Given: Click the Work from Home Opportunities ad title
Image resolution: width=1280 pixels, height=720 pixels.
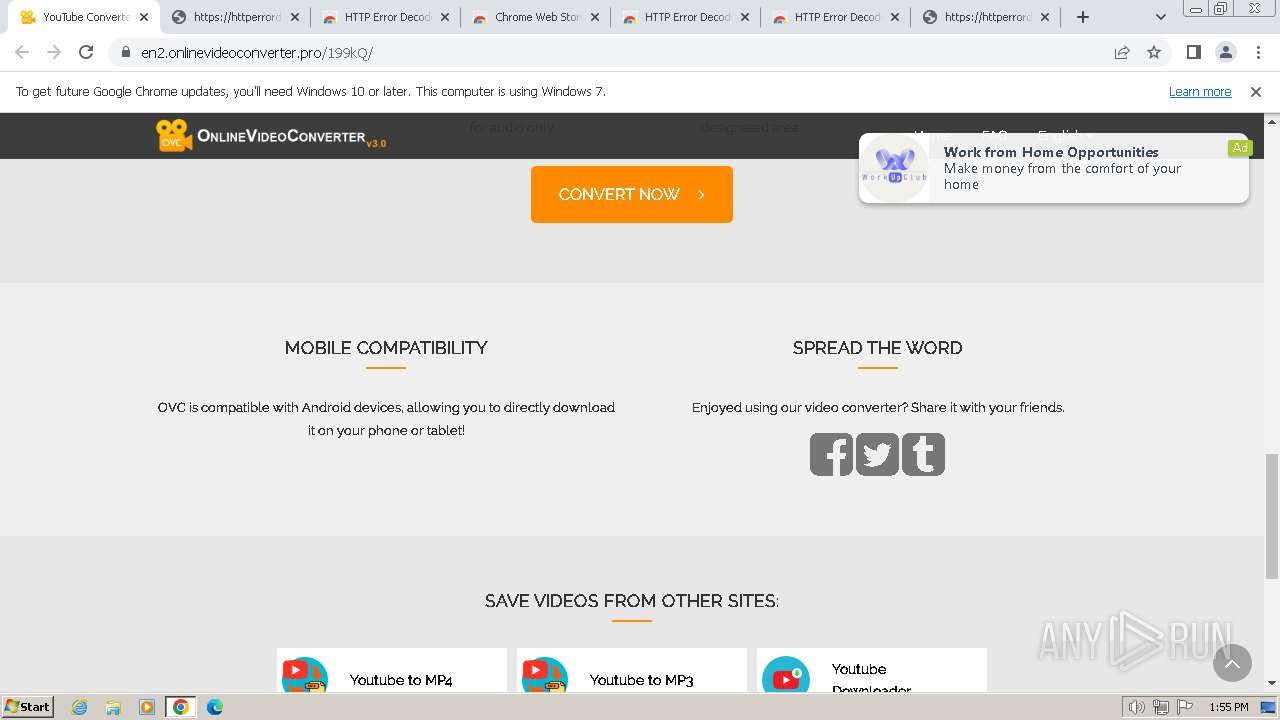Looking at the screenshot, I should (x=1051, y=152).
